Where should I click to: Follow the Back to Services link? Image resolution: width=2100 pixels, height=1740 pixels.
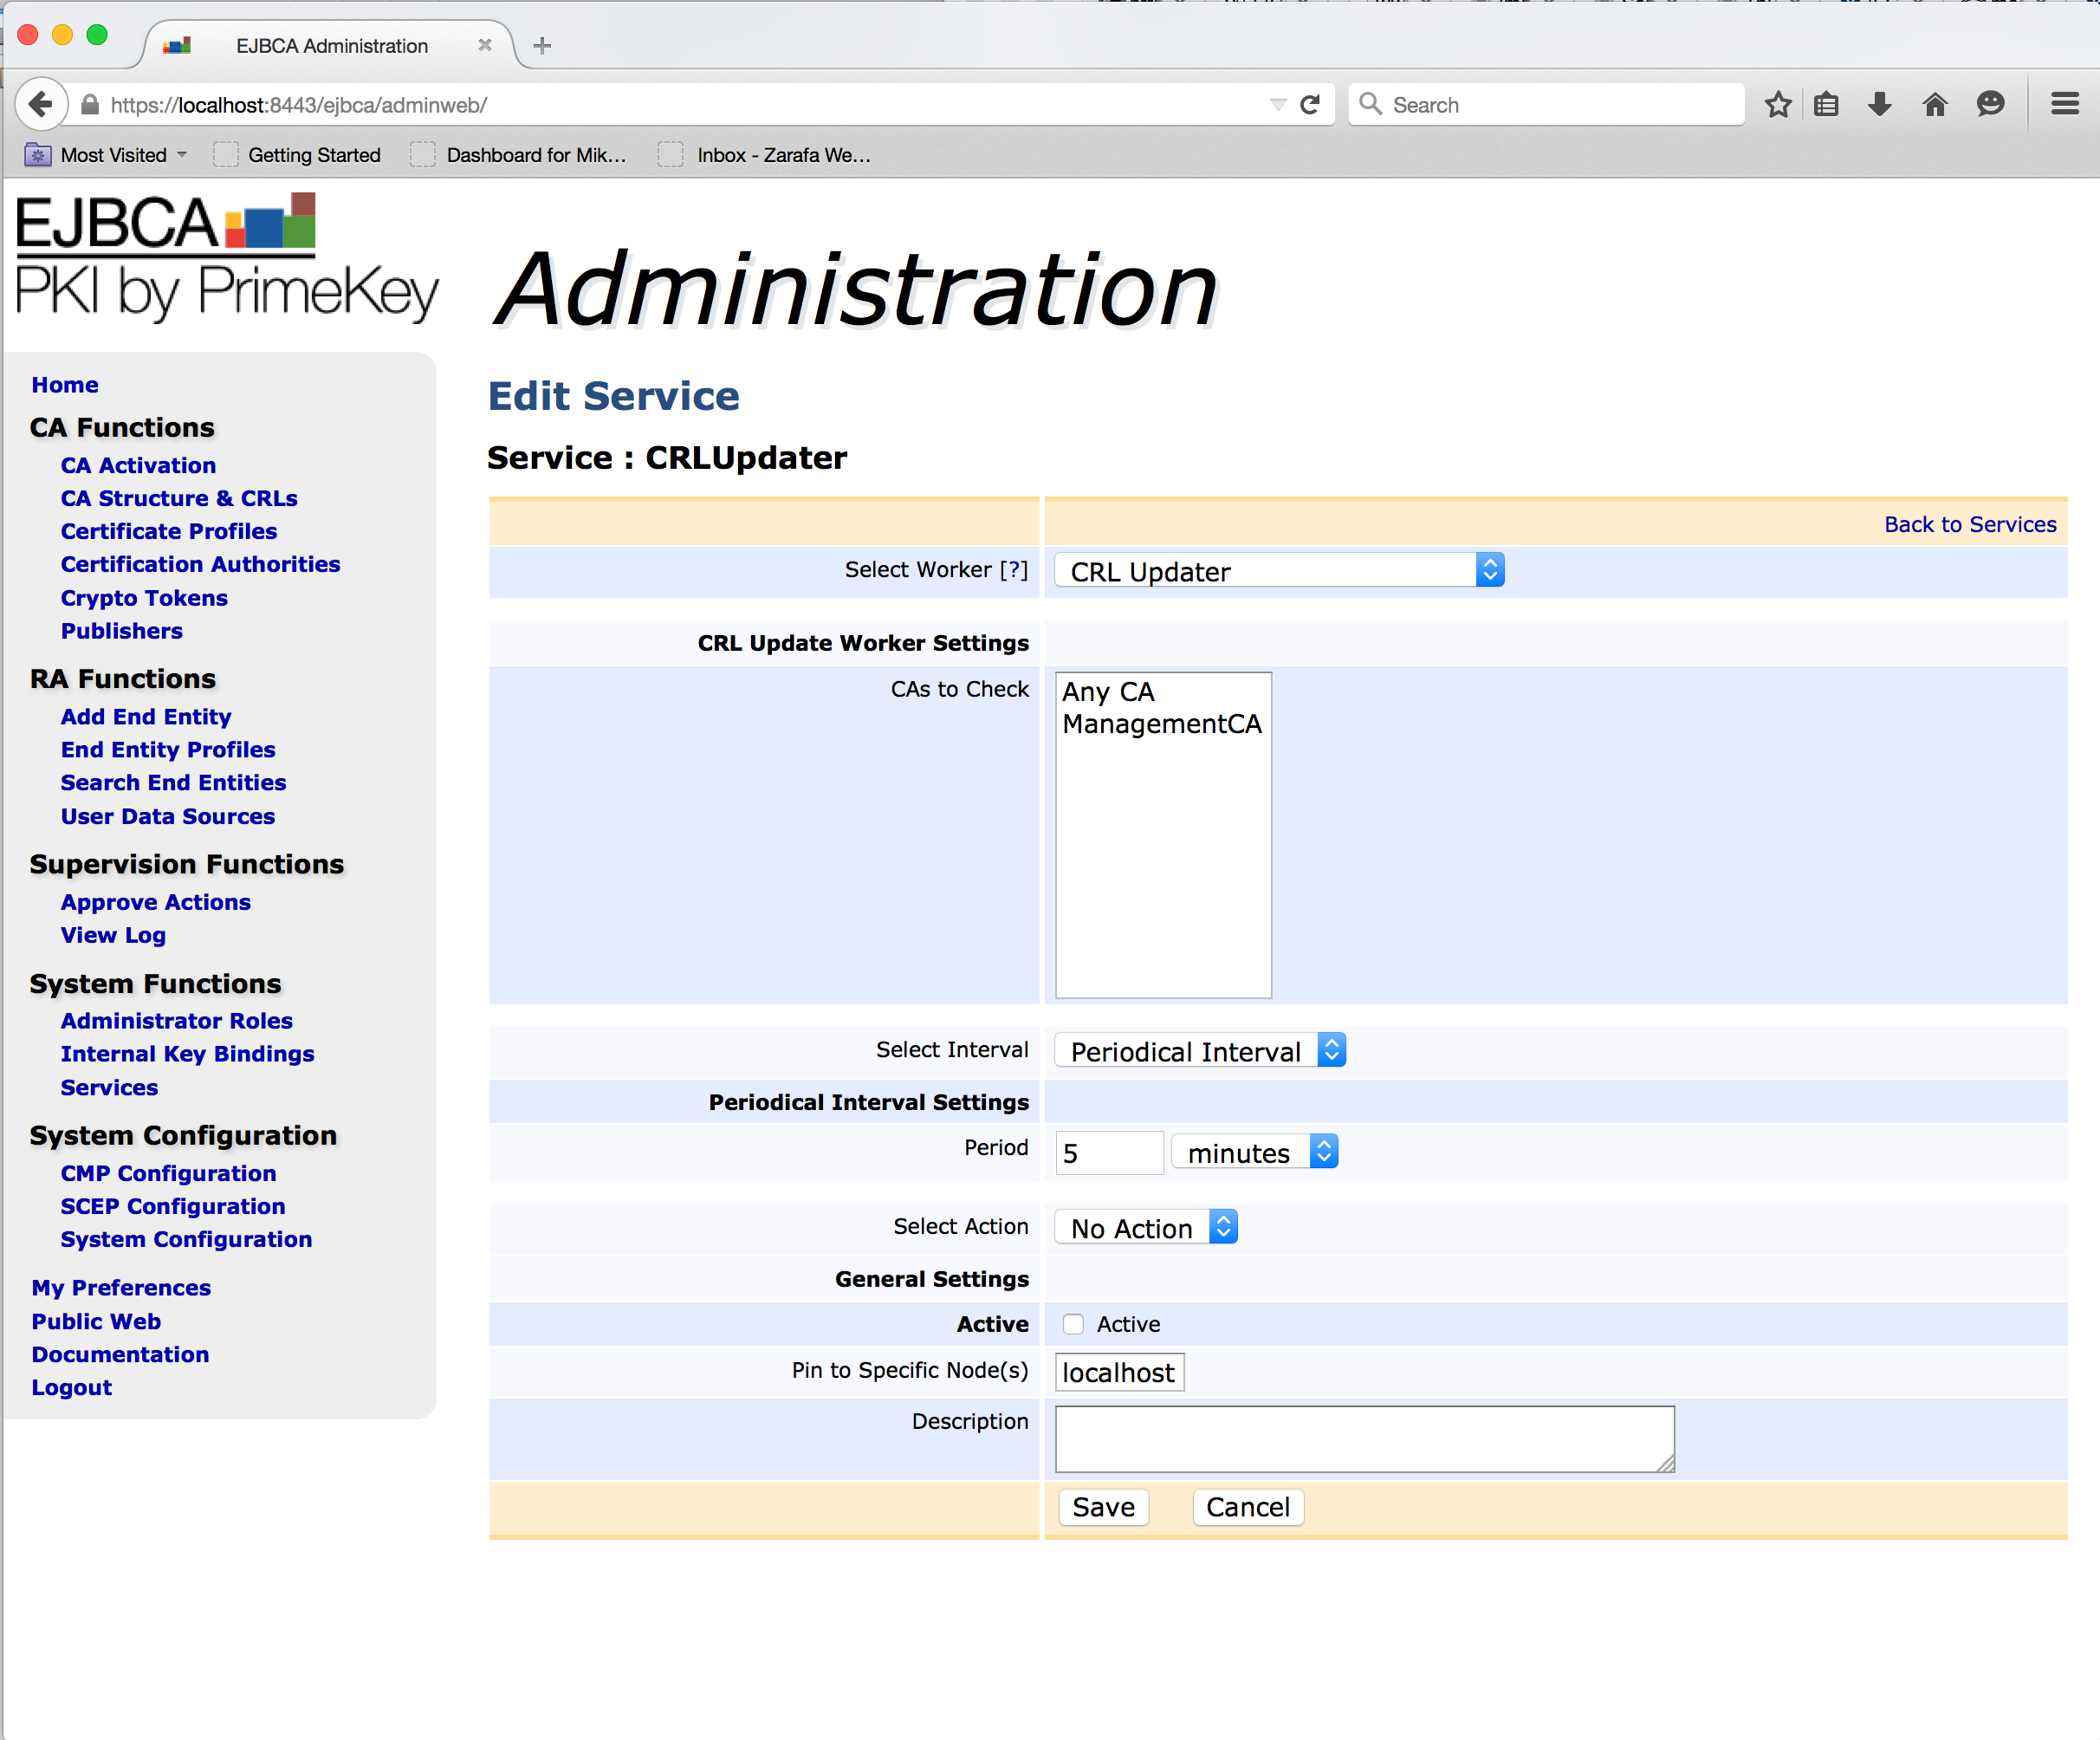[x=1969, y=523]
